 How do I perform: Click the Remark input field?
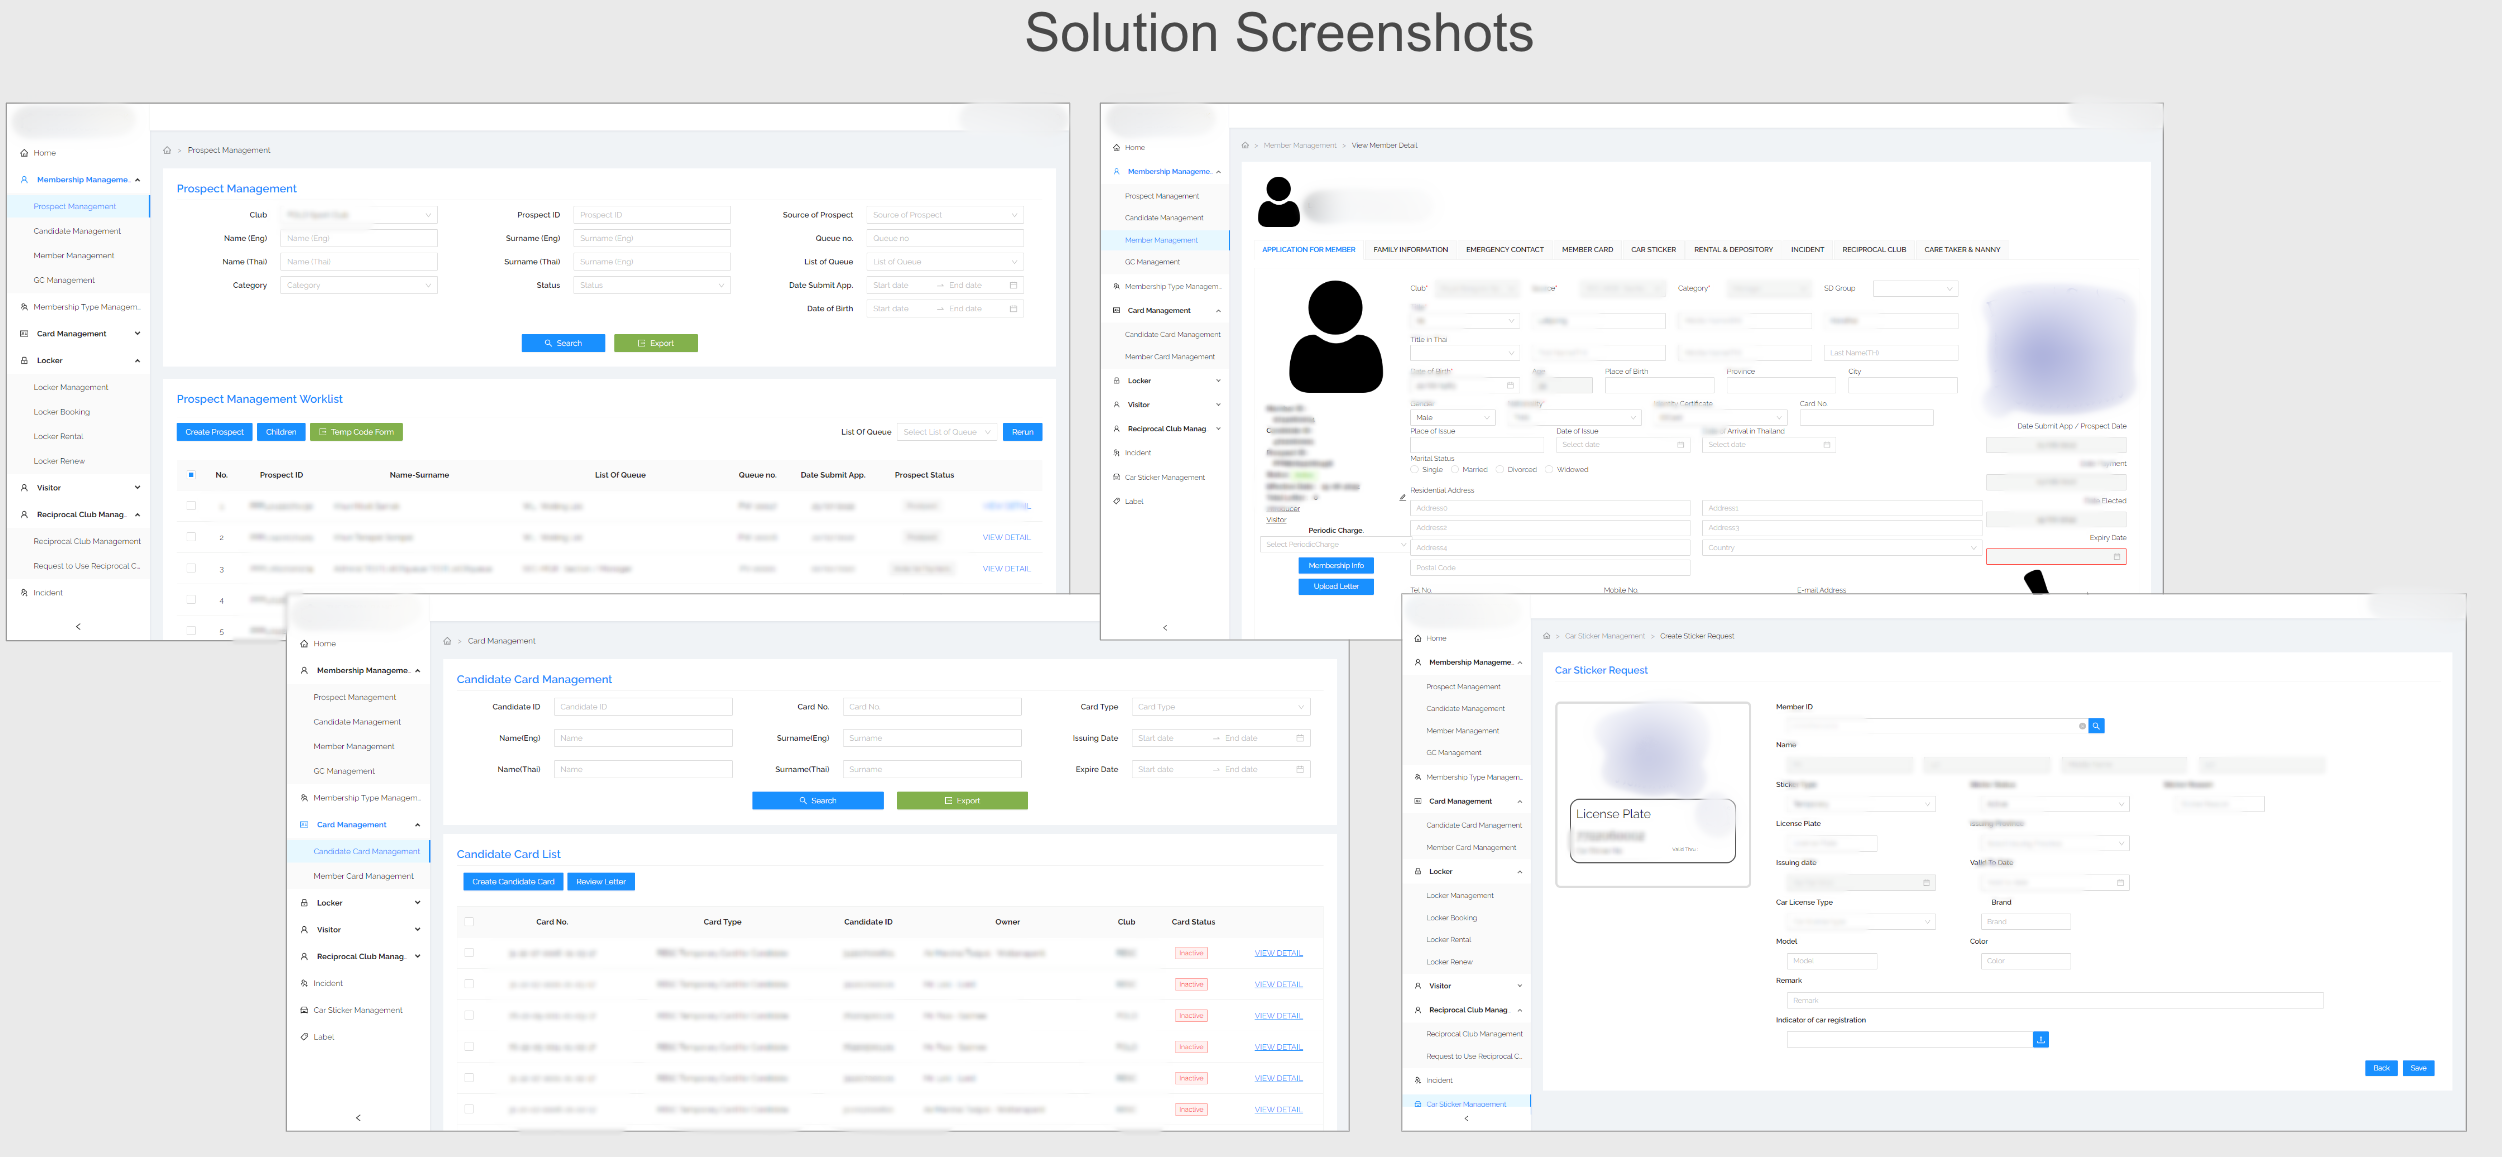point(2054,1000)
